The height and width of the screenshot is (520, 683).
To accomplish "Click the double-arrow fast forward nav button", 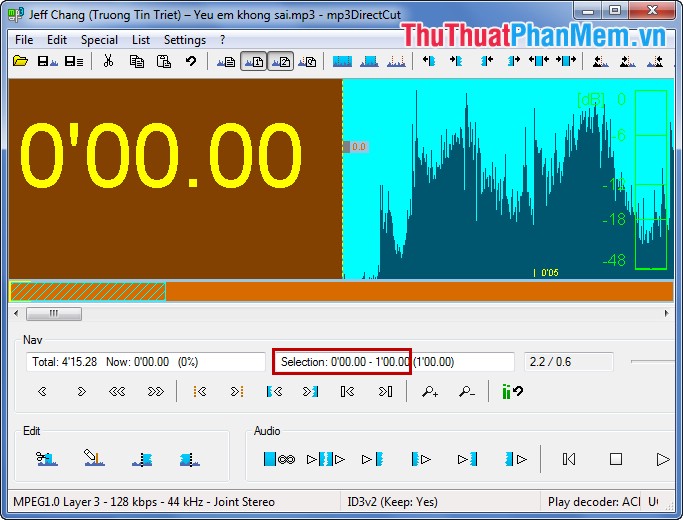I will click(x=155, y=391).
